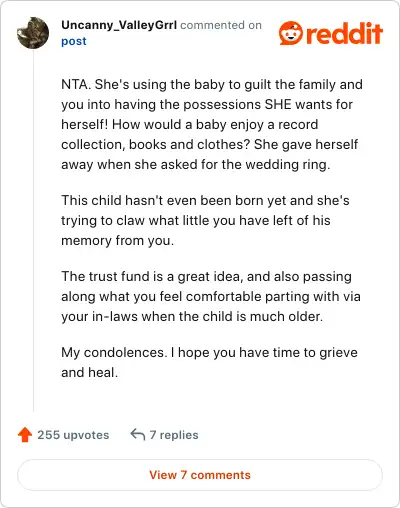Click the words "trust fund" in comment

pyautogui.click(x=118, y=276)
